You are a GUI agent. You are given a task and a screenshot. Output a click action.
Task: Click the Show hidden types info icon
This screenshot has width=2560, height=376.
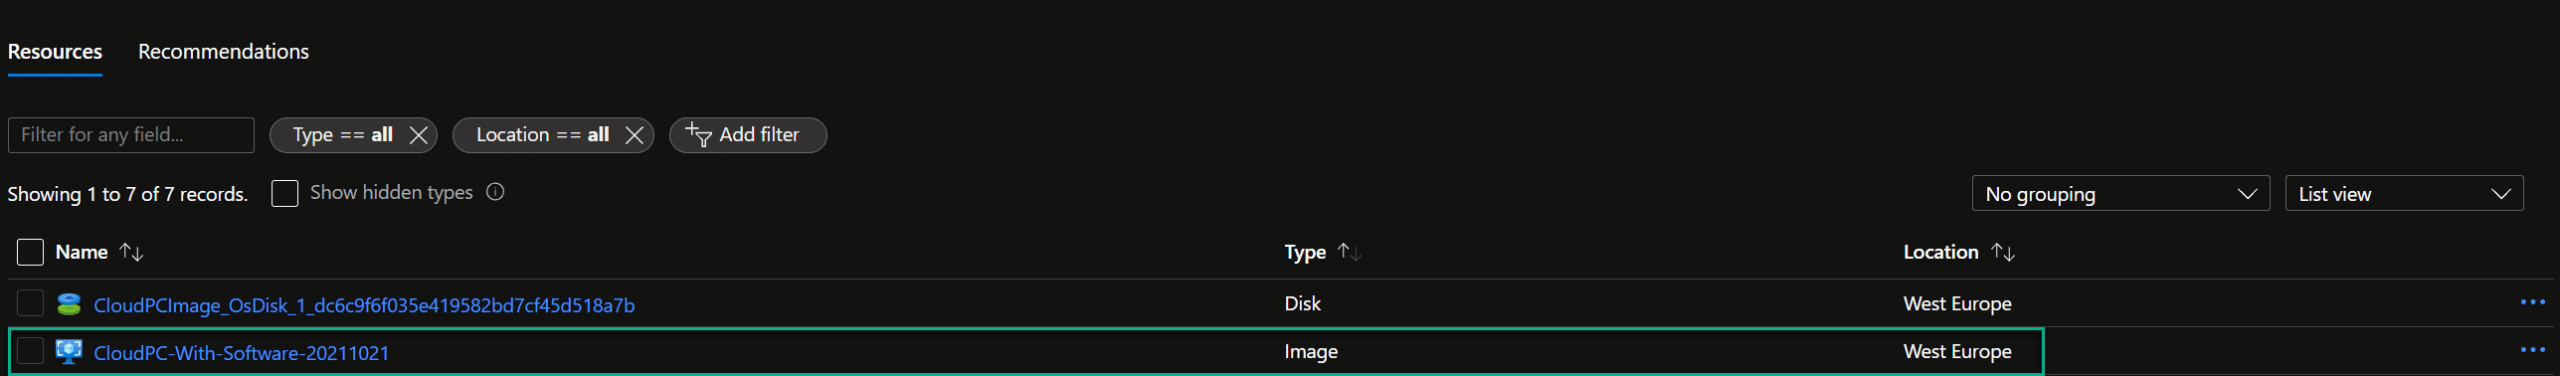point(495,192)
